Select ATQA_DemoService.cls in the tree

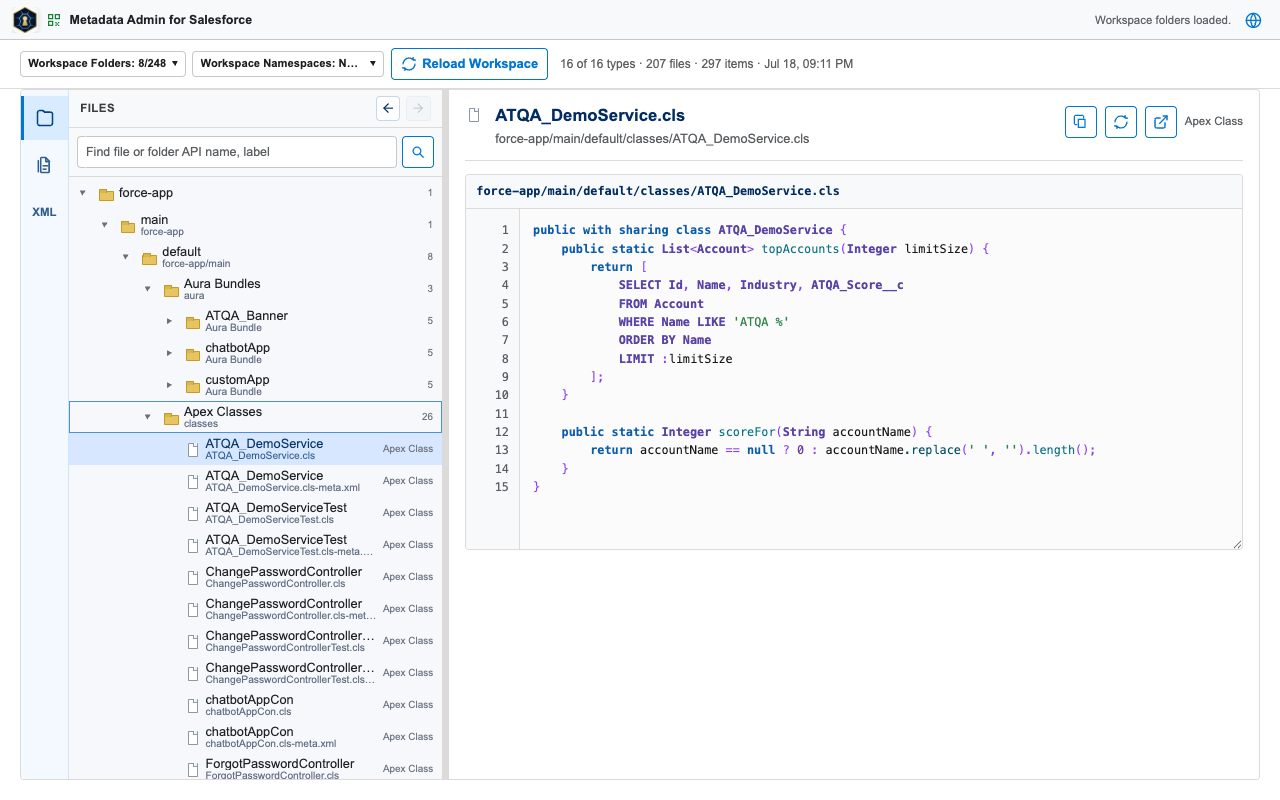[255, 449]
